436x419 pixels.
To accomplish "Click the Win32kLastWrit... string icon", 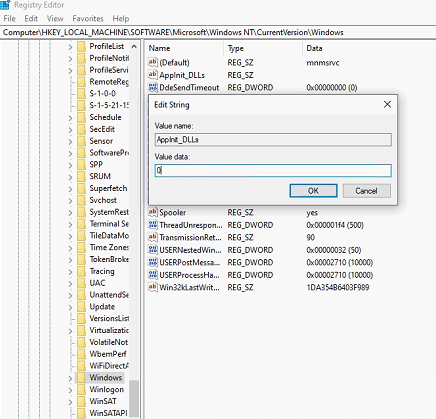I will [x=153, y=287].
